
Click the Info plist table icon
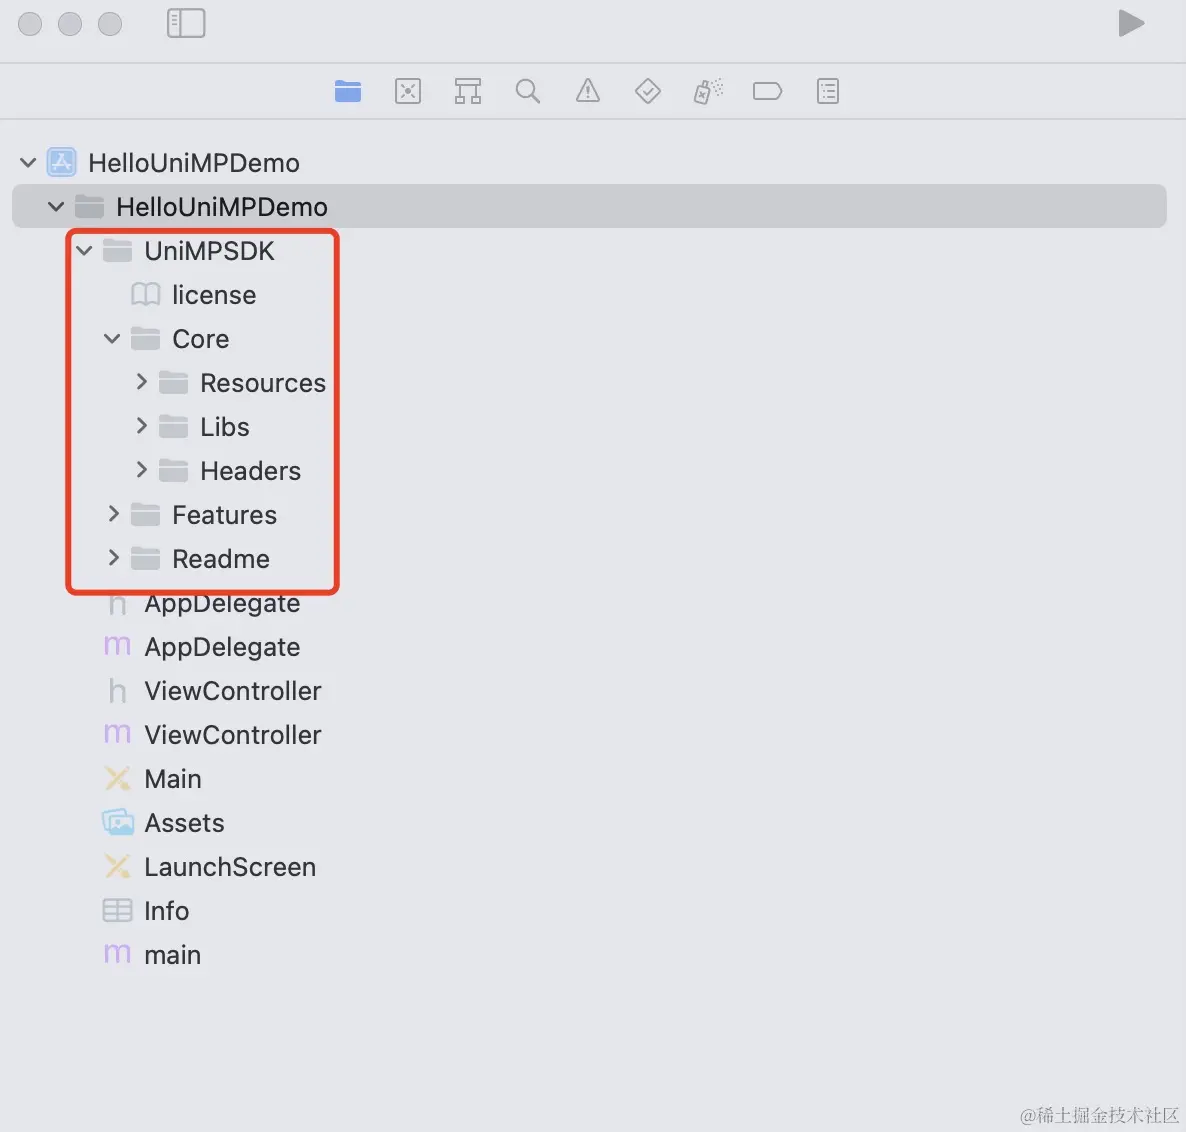tap(117, 910)
